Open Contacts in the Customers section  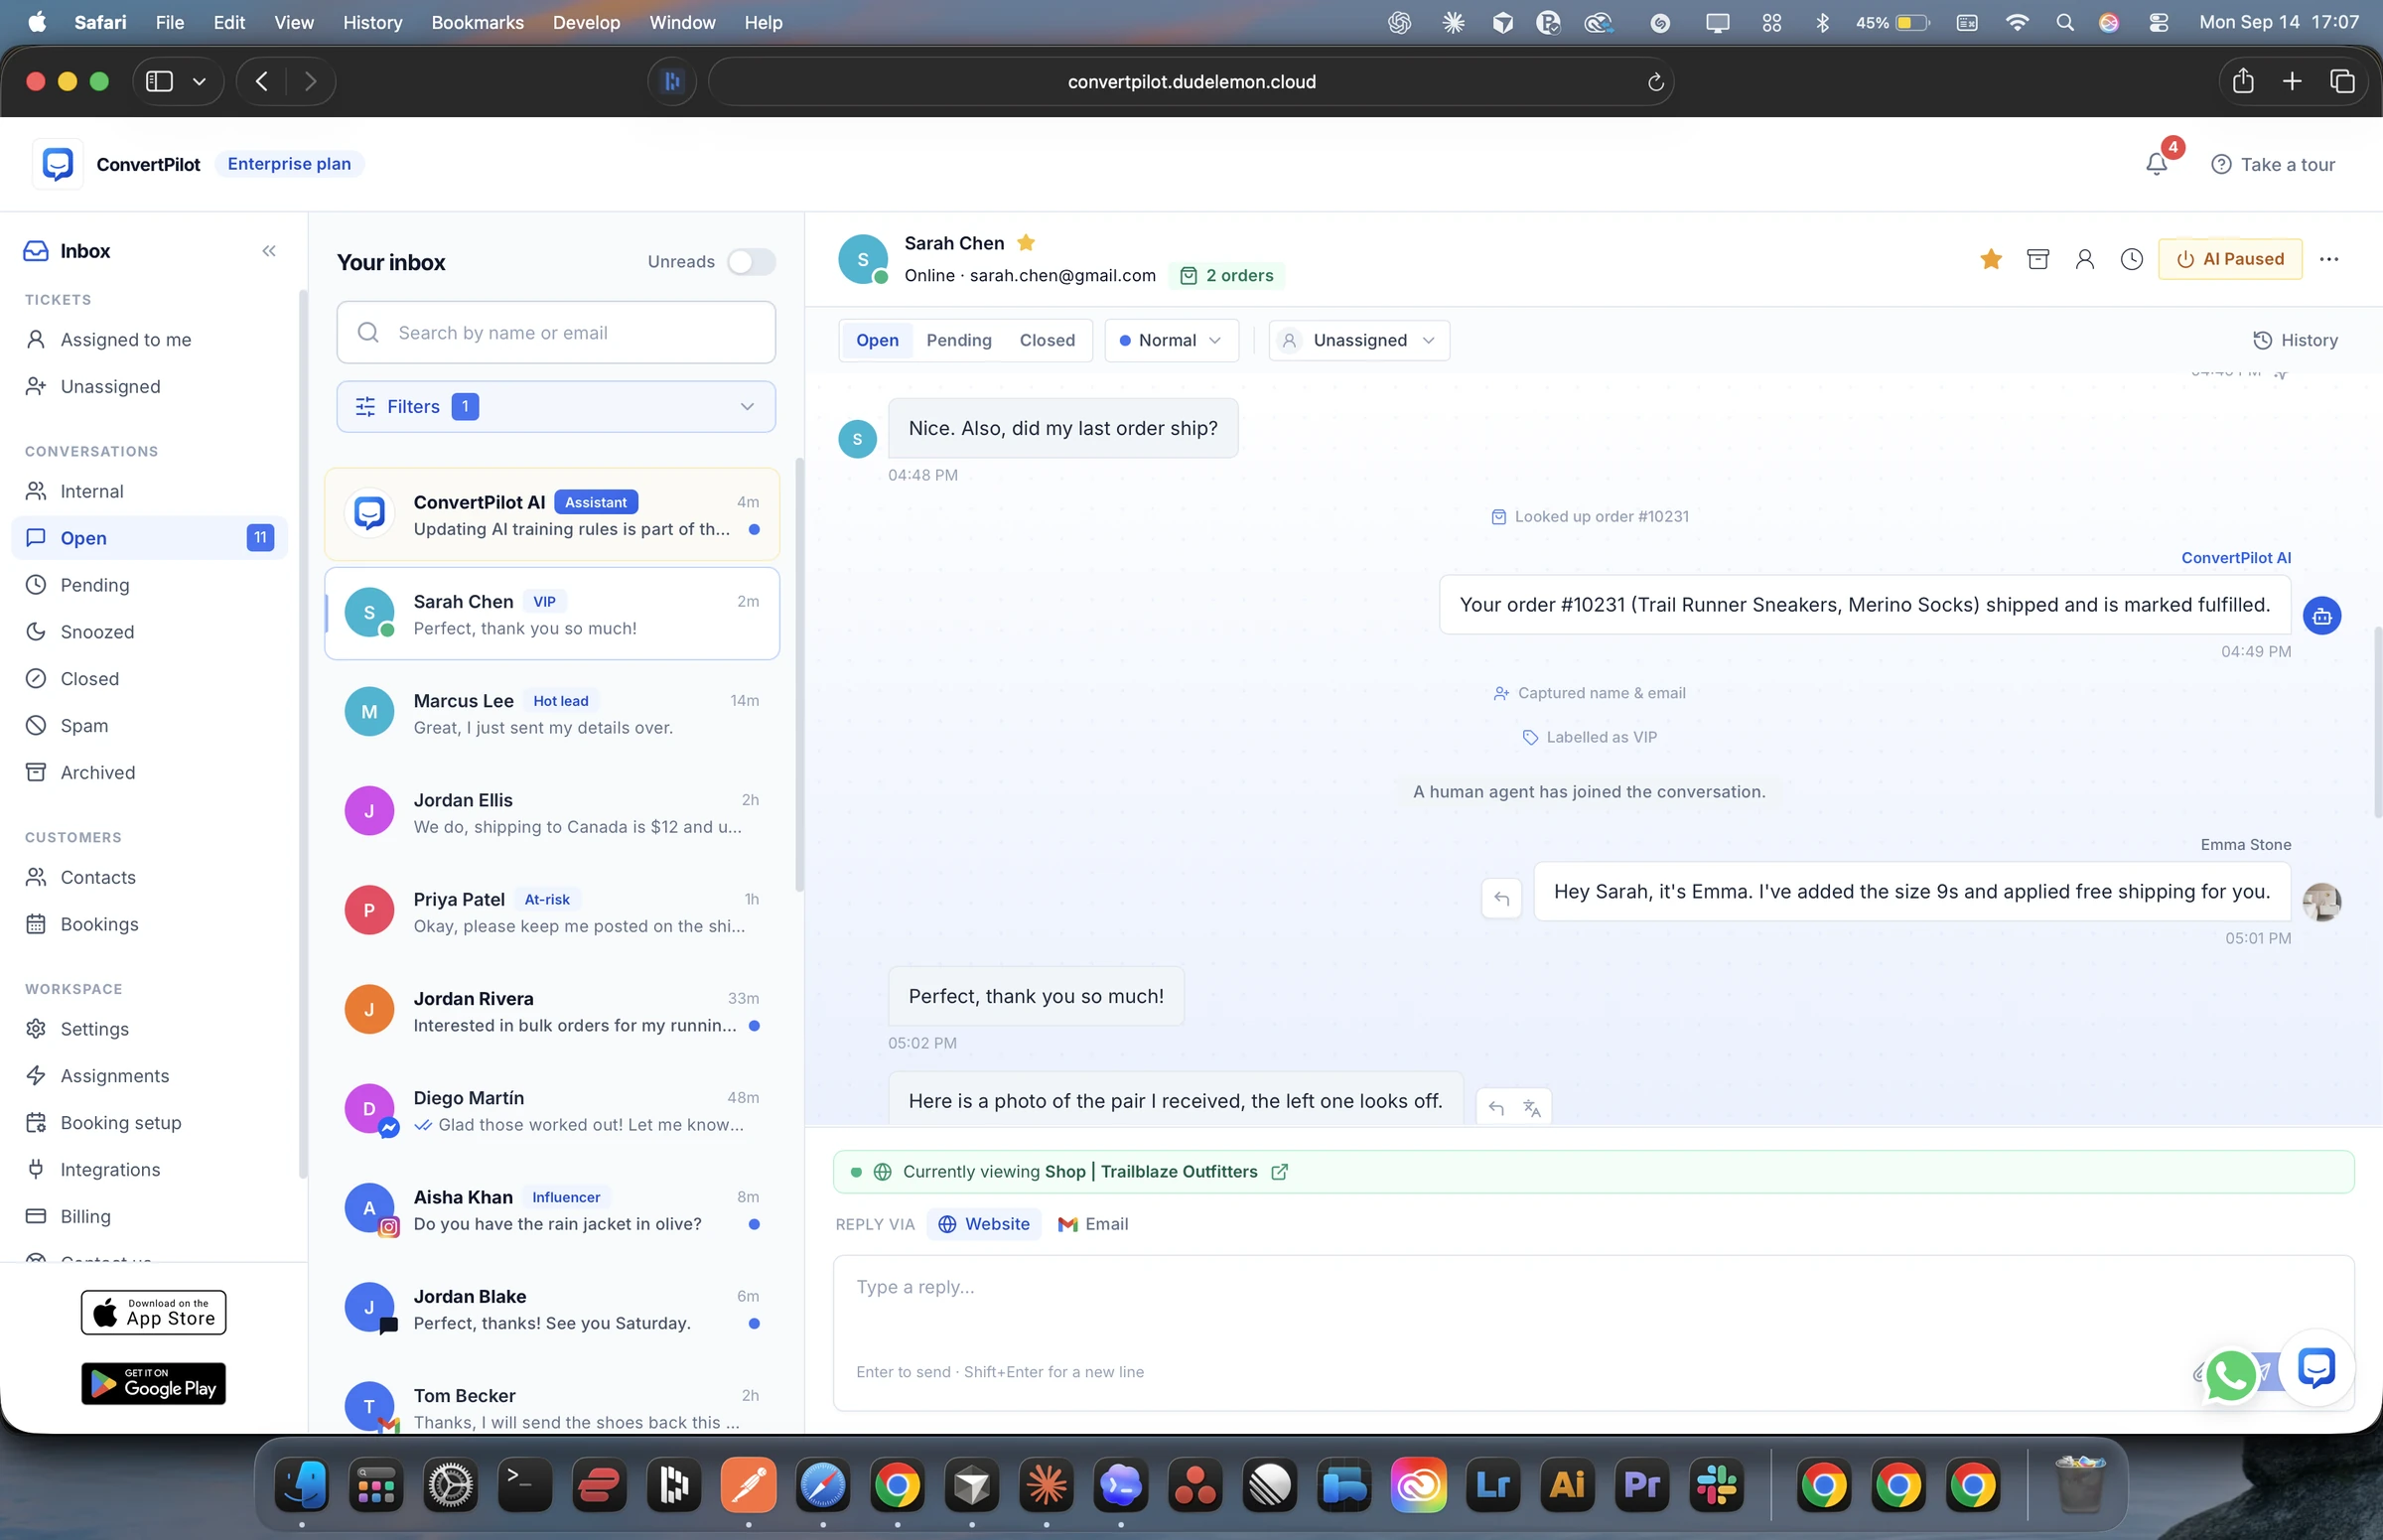(x=150, y=877)
